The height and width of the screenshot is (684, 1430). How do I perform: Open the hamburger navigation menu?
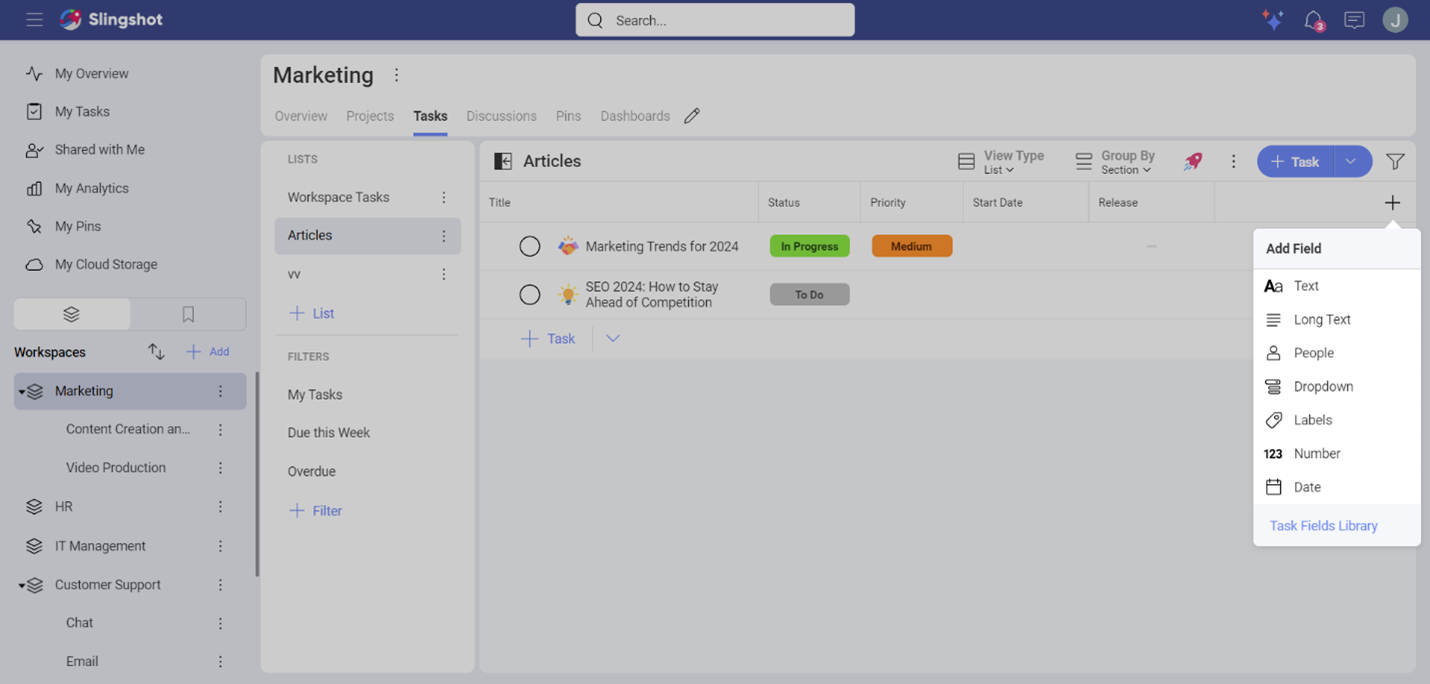click(34, 20)
